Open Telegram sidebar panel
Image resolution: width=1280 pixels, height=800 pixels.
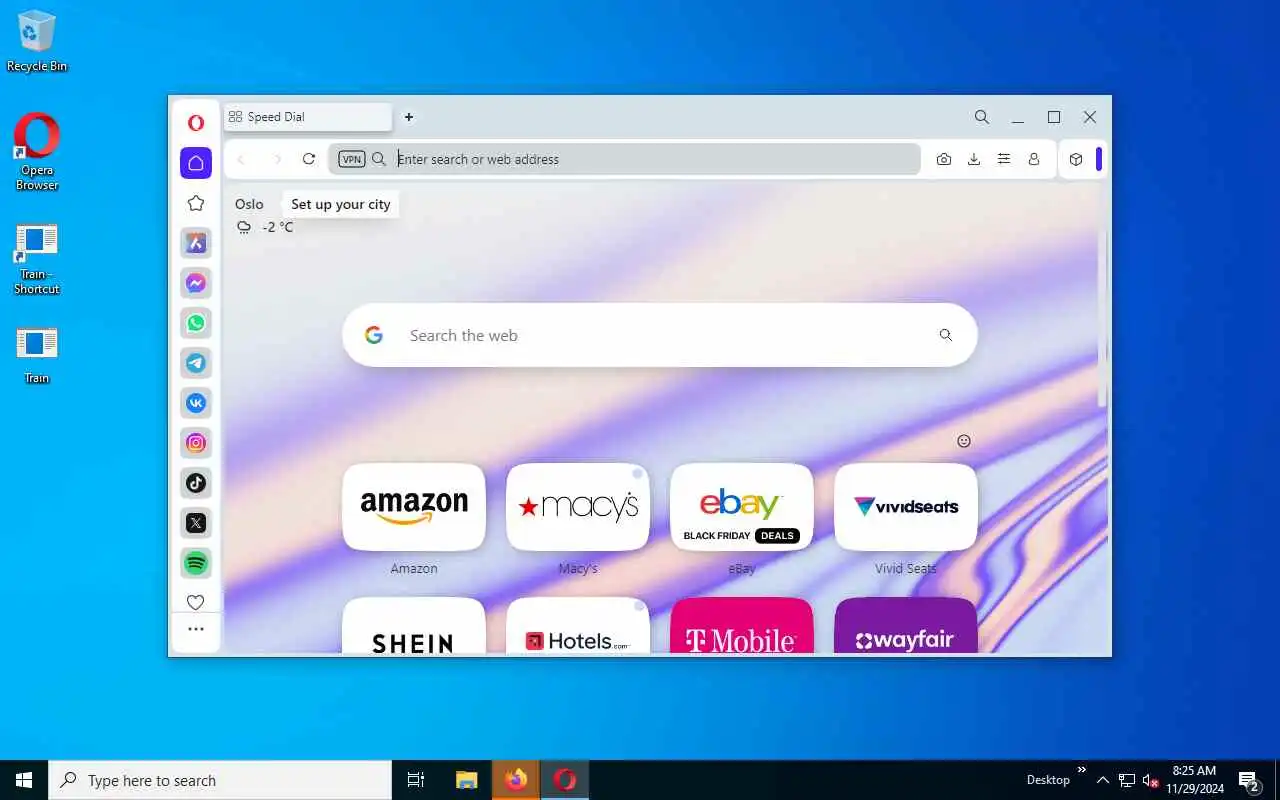(196, 363)
